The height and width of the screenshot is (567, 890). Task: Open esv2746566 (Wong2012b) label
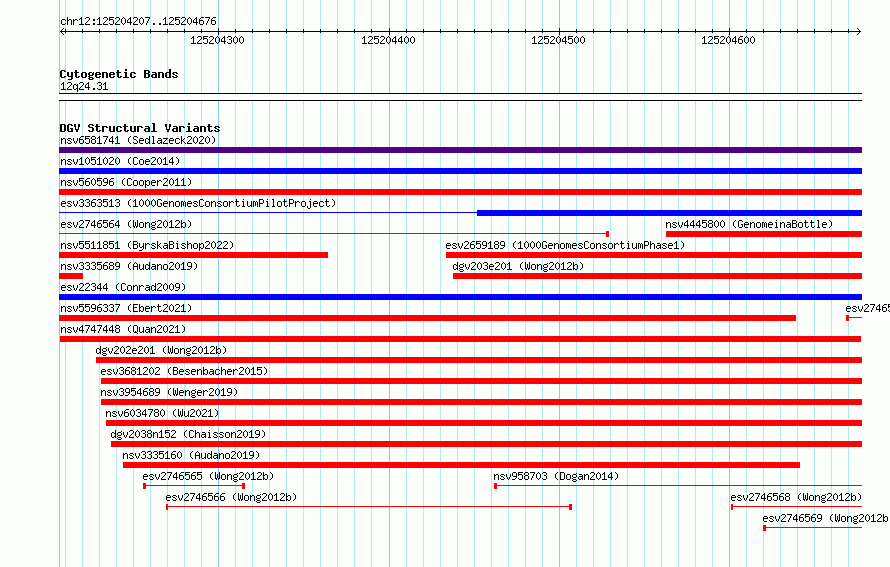tap(231, 497)
